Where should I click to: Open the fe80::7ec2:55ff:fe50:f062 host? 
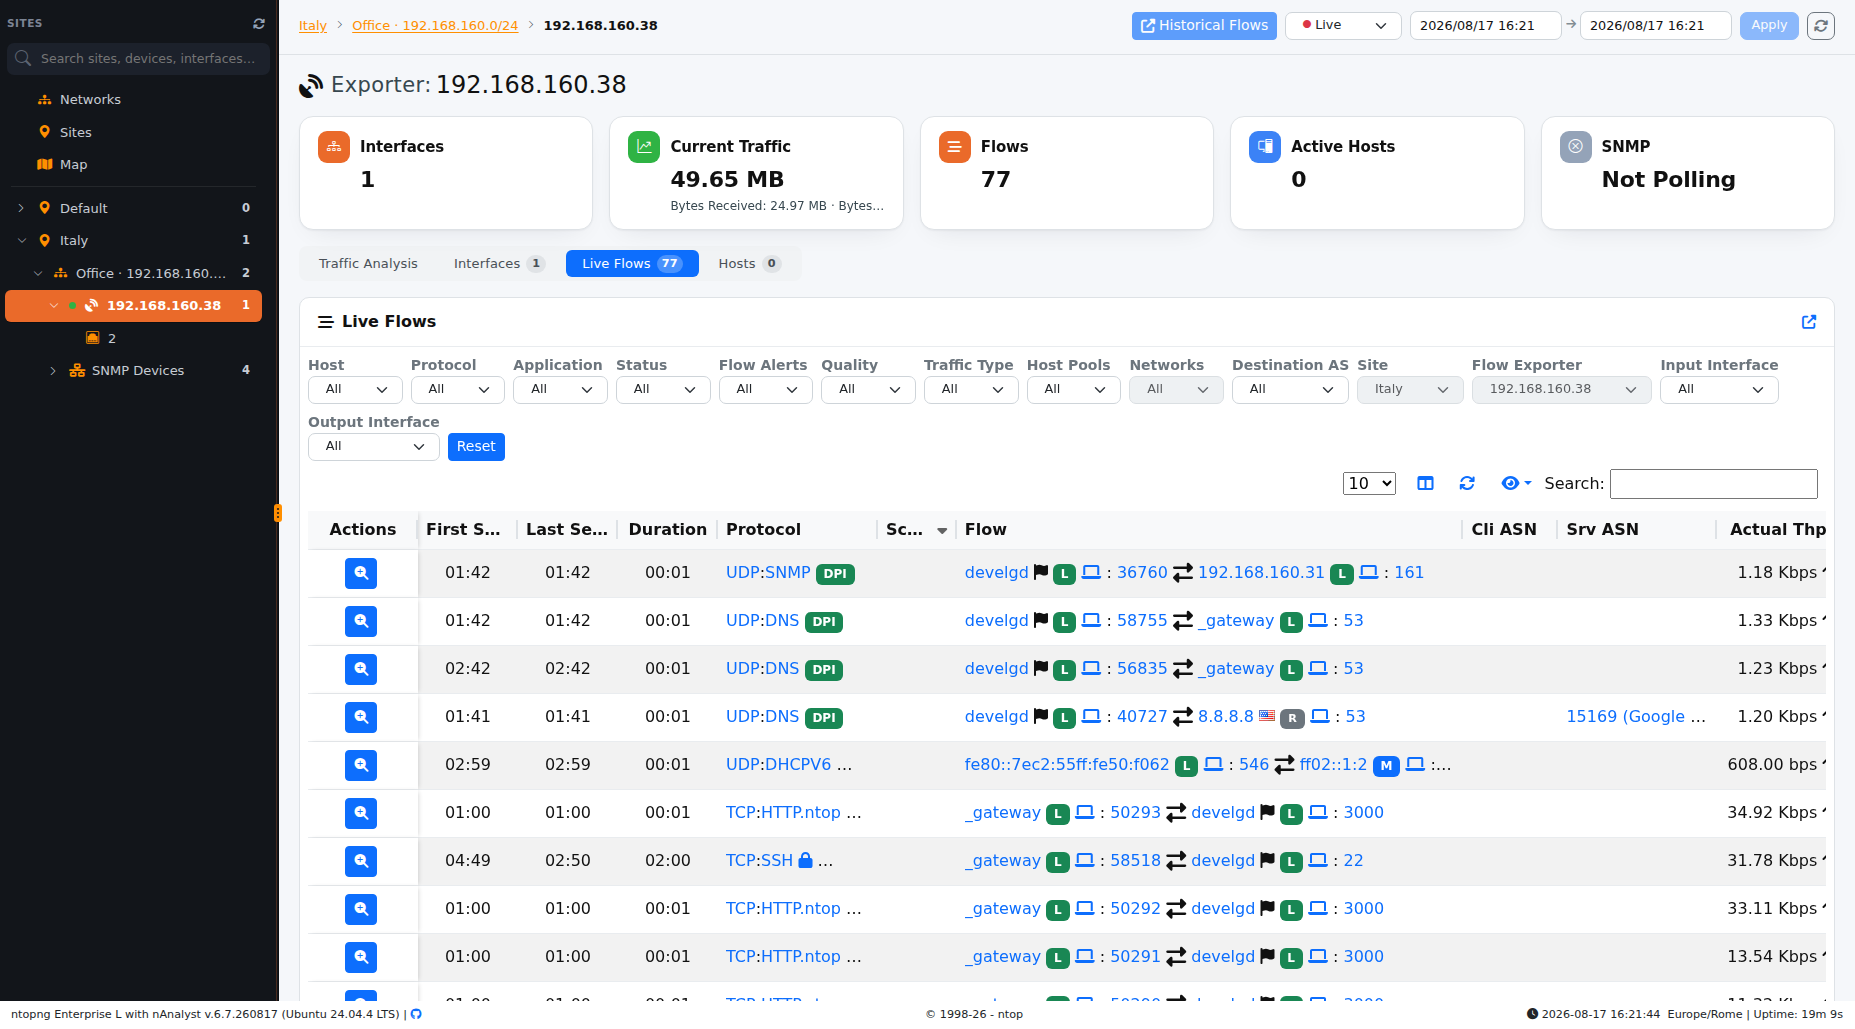(1067, 765)
